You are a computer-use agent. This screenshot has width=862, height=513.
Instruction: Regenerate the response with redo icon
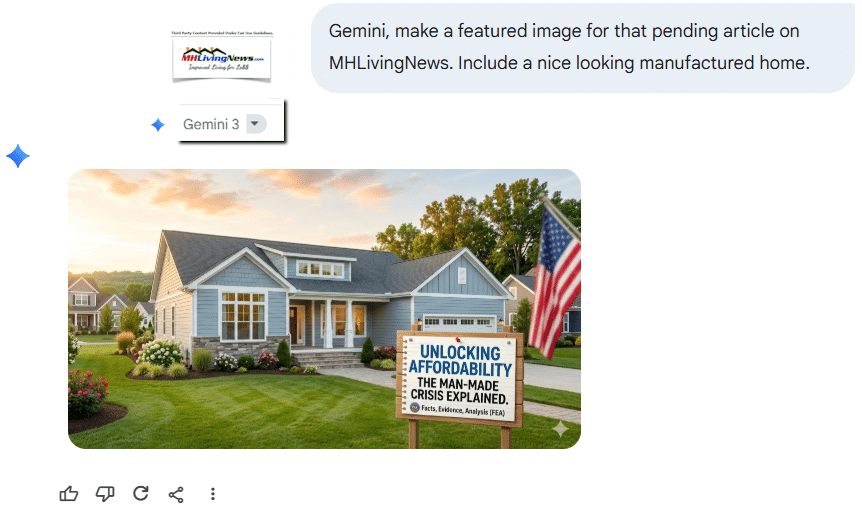(141, 493)
